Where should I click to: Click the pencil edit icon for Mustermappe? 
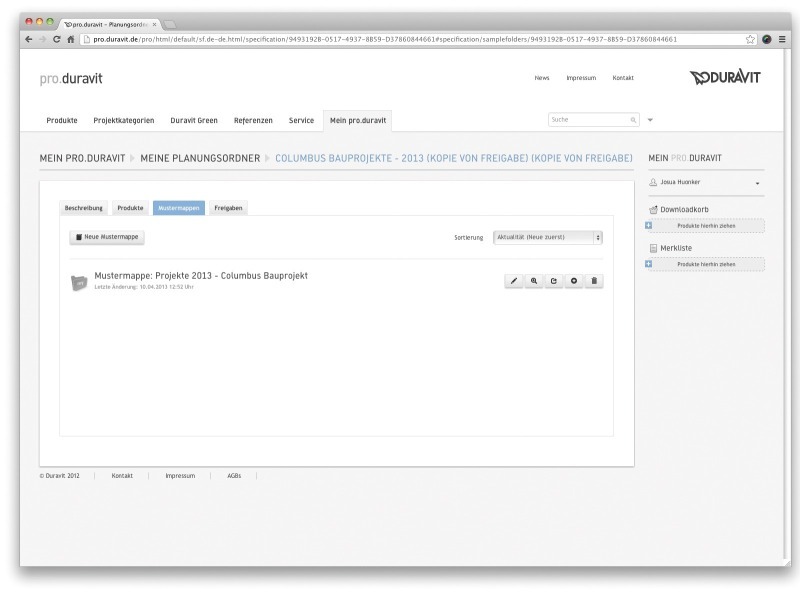click(x=515, y=281)
